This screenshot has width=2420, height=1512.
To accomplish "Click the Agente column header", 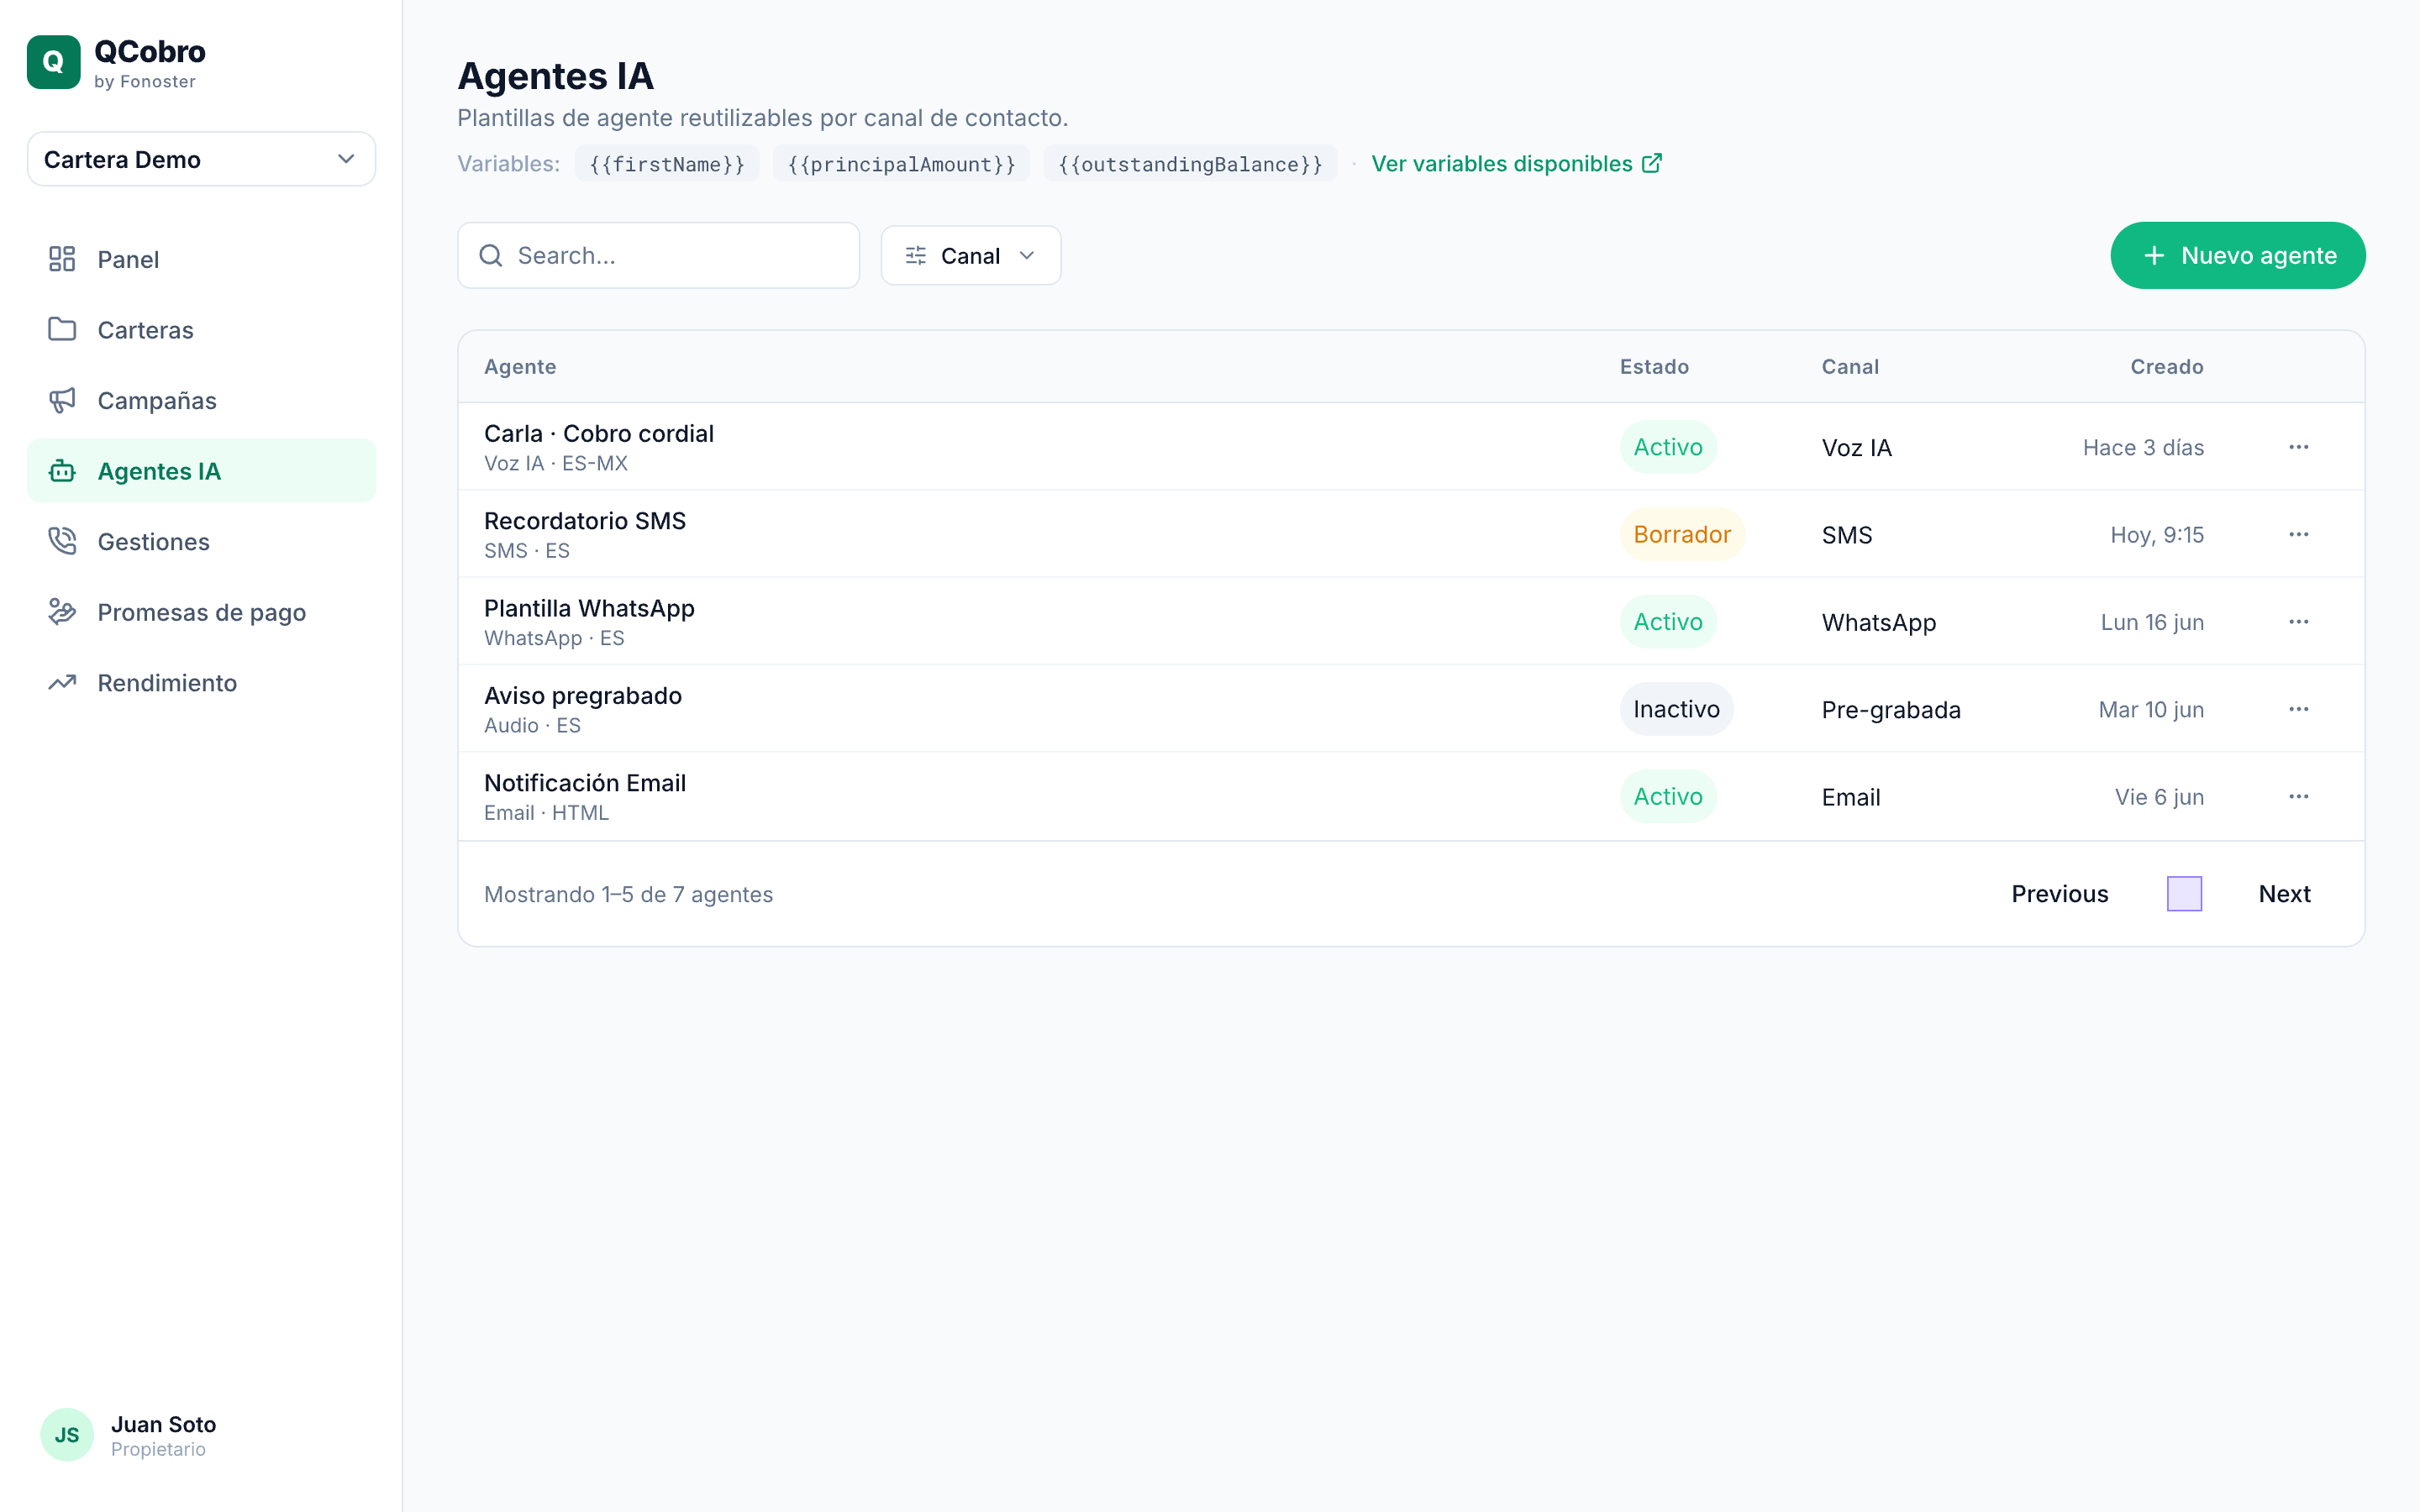I will point(520,367).
